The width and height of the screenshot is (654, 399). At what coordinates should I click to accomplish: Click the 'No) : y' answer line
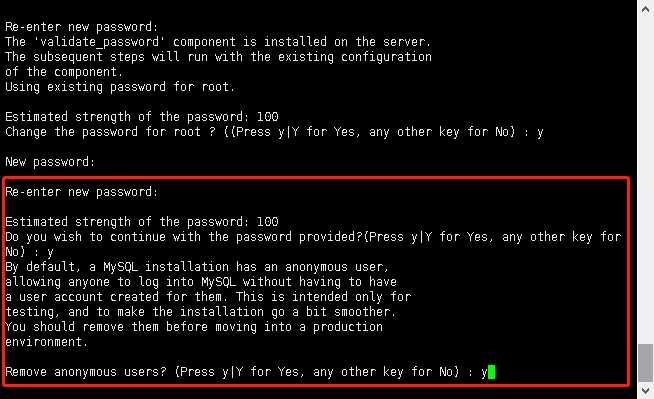(x=29, y=252)
